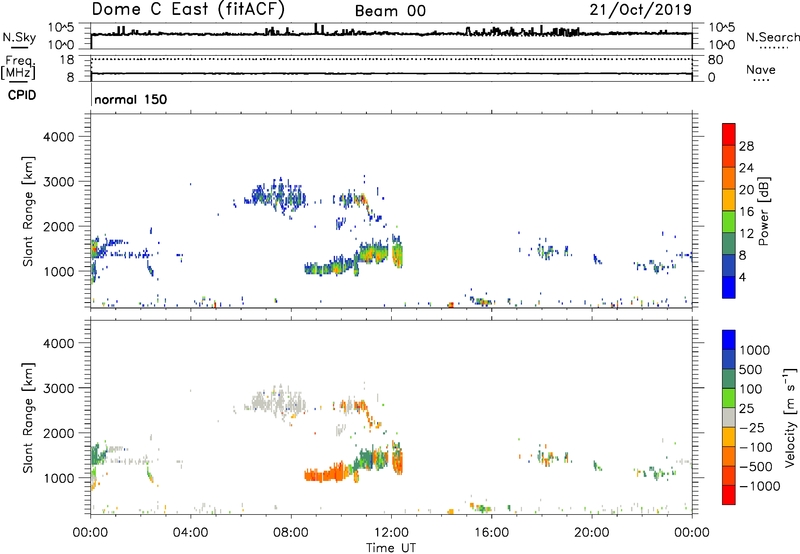Click the "-1000" velocity colorbar label
The width and height of the screenshot is (800, 554).
tap(760, 486)
